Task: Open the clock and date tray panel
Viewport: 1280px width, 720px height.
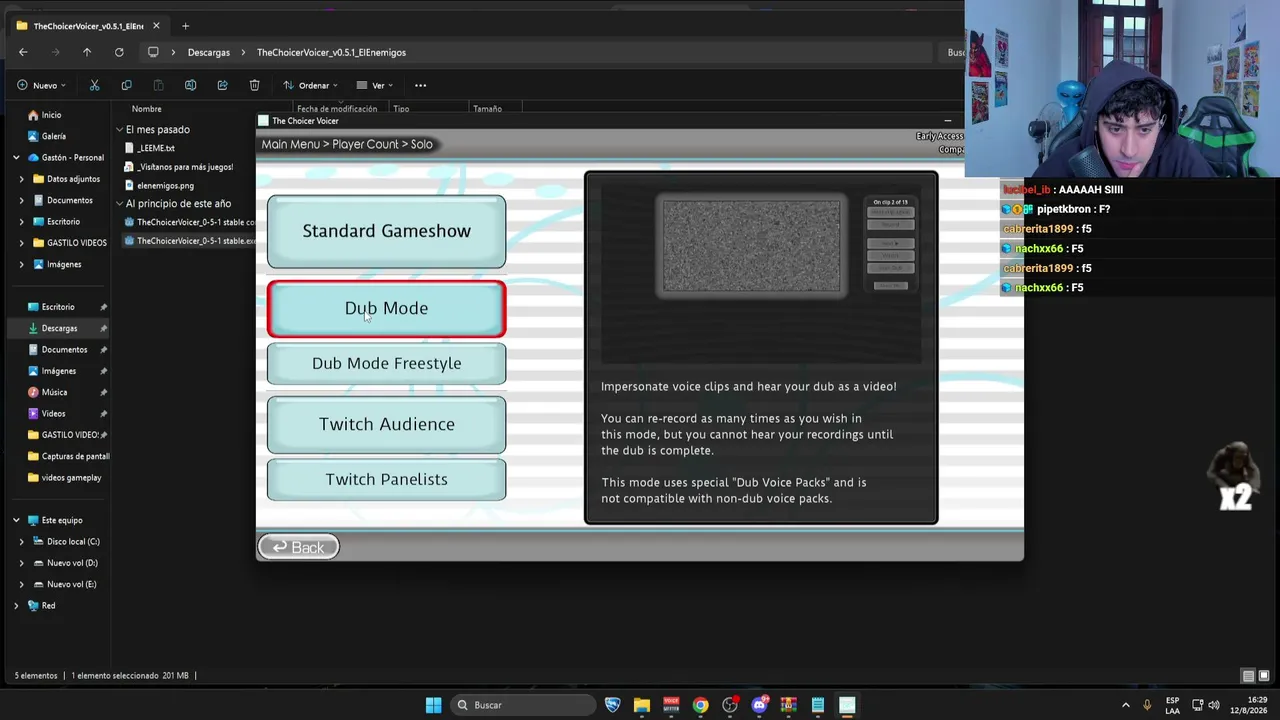Action: click(x=1249, y=705)
